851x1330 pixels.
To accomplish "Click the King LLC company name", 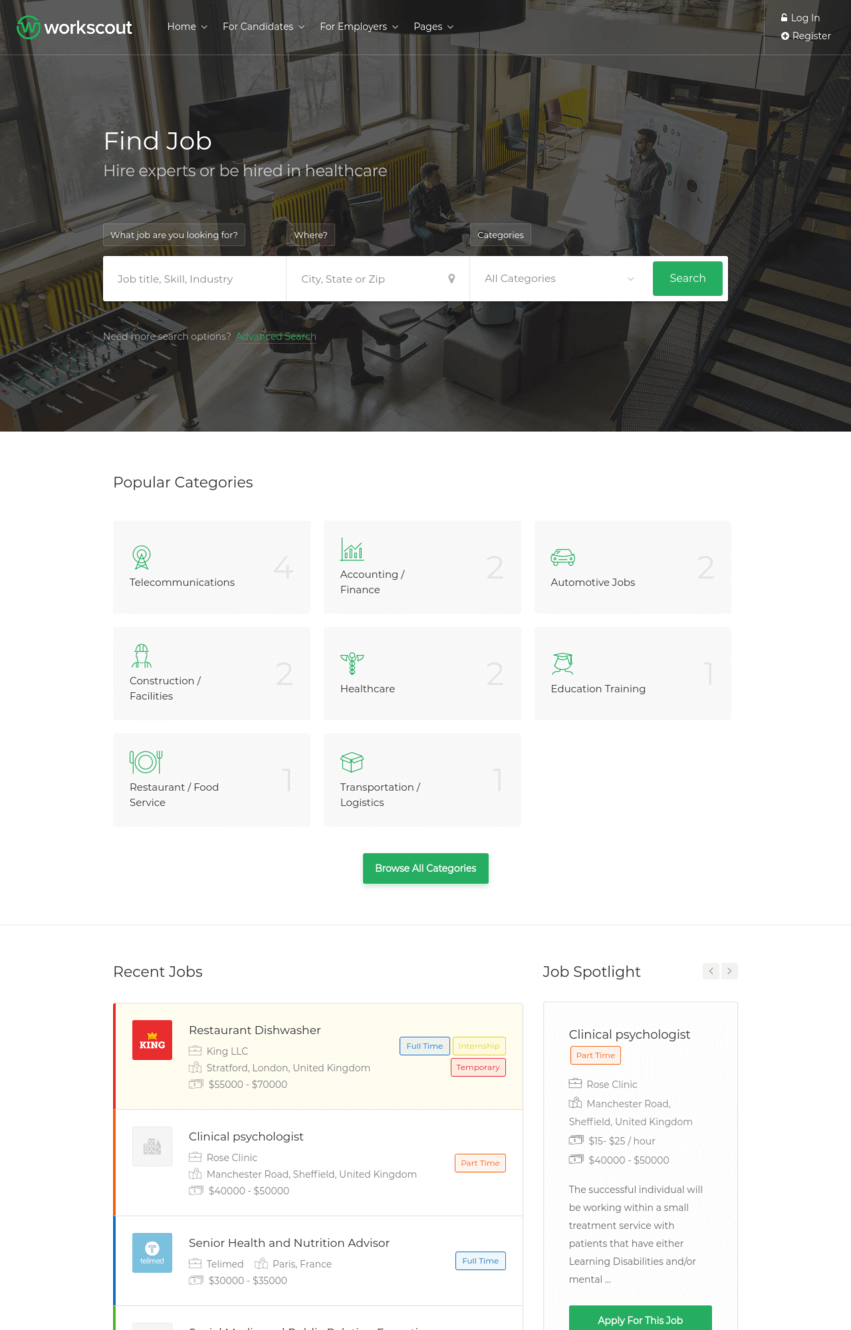I will [x=227, y=1052].
